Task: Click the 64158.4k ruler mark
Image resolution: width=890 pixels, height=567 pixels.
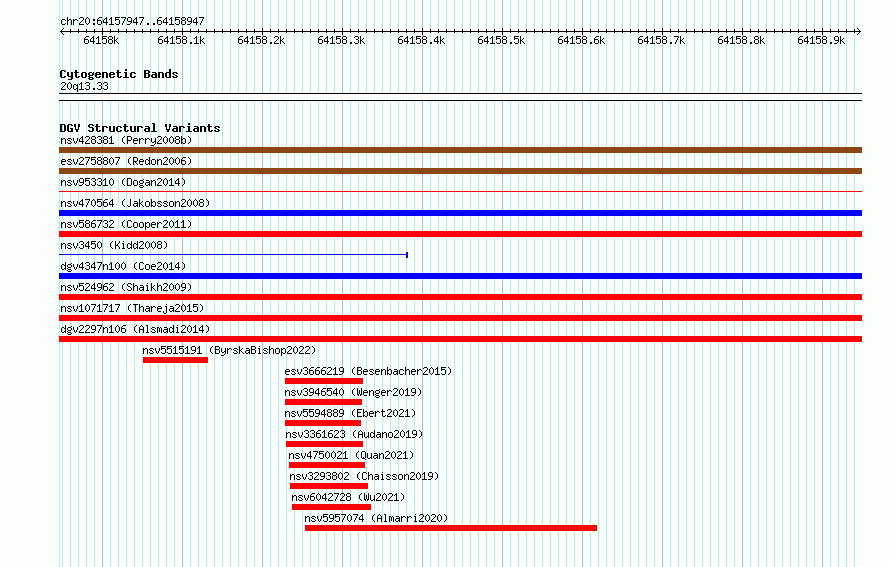Action: 421,40
